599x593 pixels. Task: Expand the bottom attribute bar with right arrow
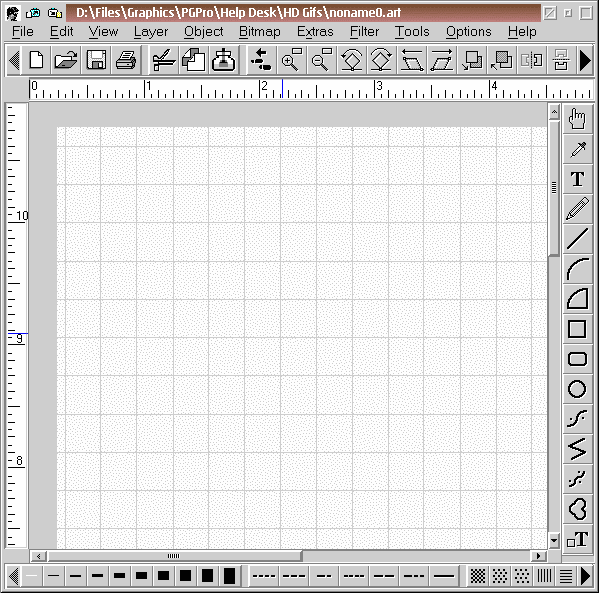[x=585, y=575]
